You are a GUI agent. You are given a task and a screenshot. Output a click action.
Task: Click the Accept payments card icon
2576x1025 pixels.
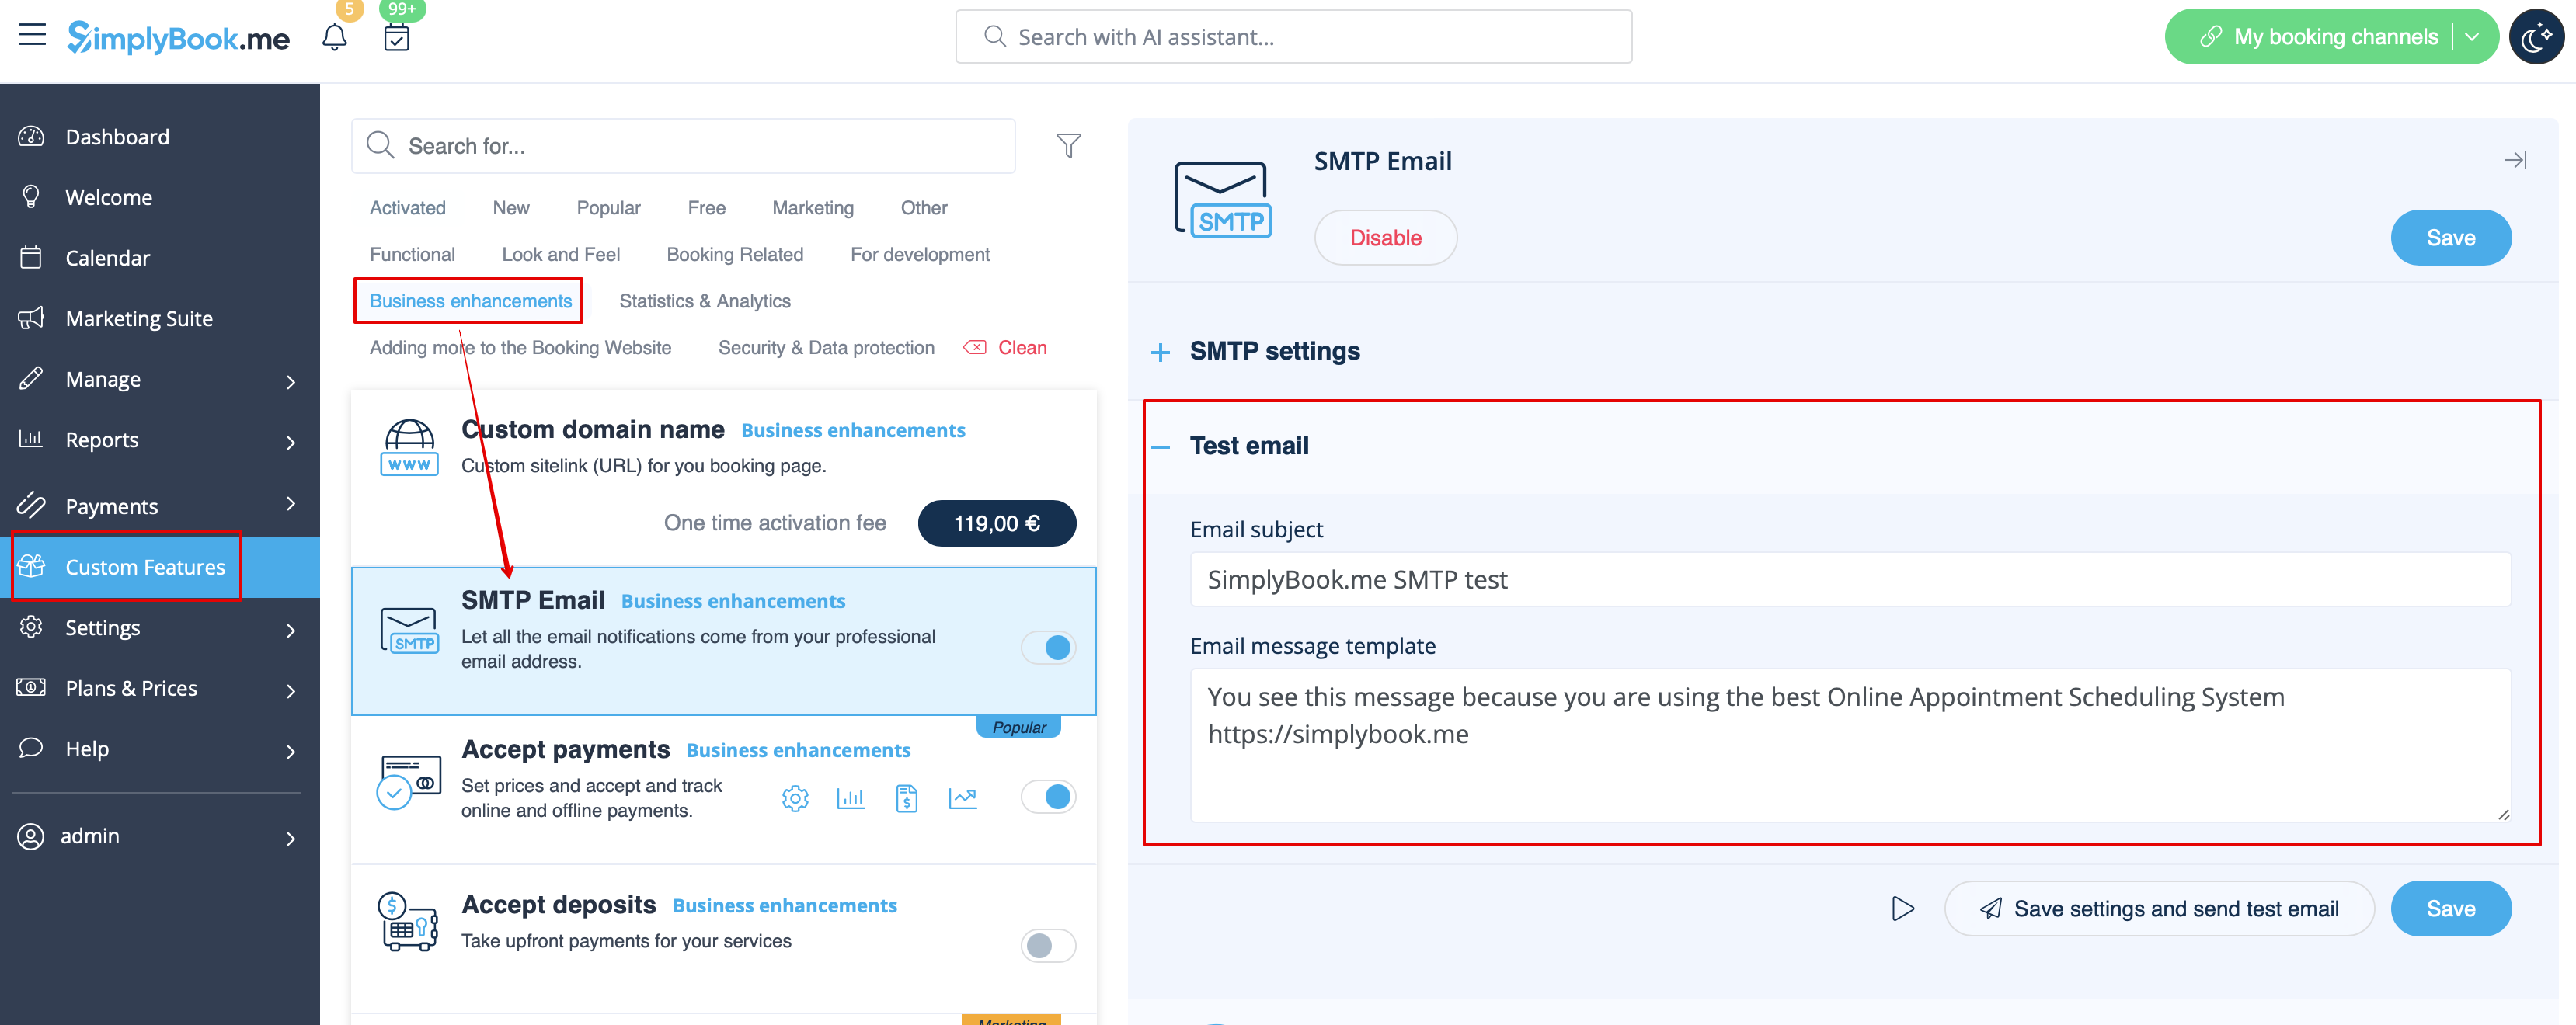pyautogui.click(x=408, y=781)
